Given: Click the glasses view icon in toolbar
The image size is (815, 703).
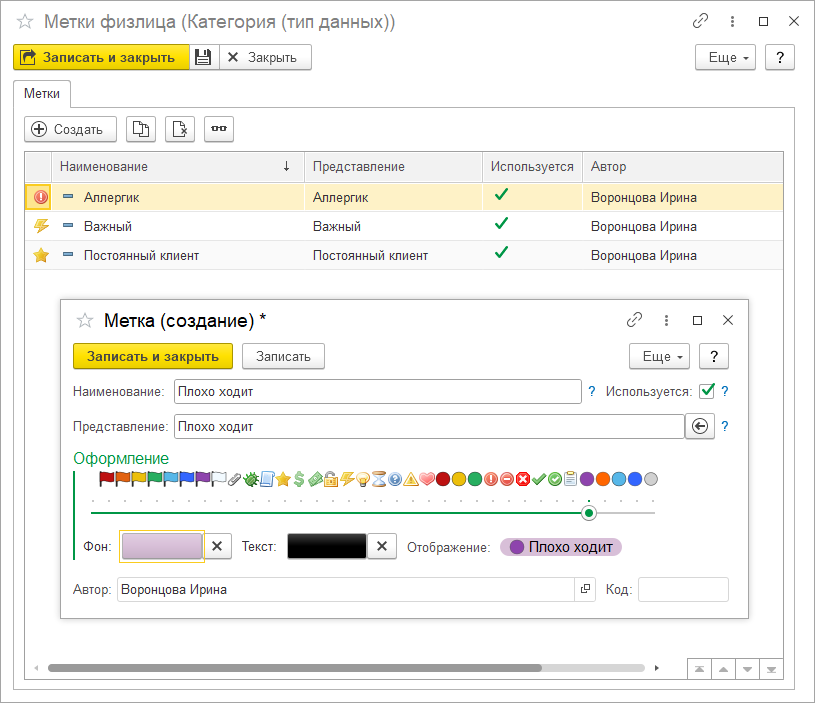Looking at the screenshot, I should tap(219, 129).
